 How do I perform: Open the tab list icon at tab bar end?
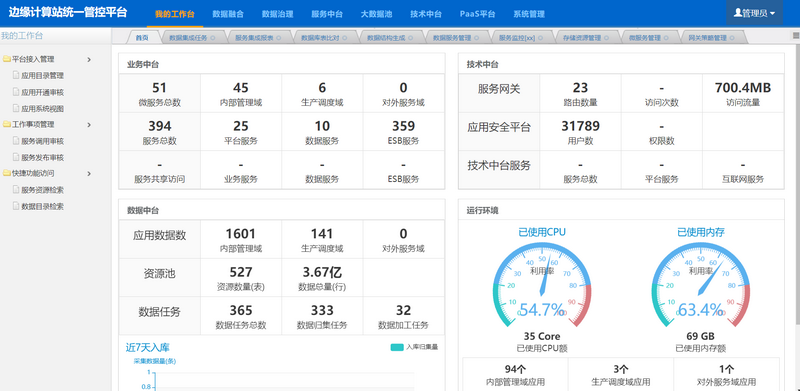pos(796,36)
